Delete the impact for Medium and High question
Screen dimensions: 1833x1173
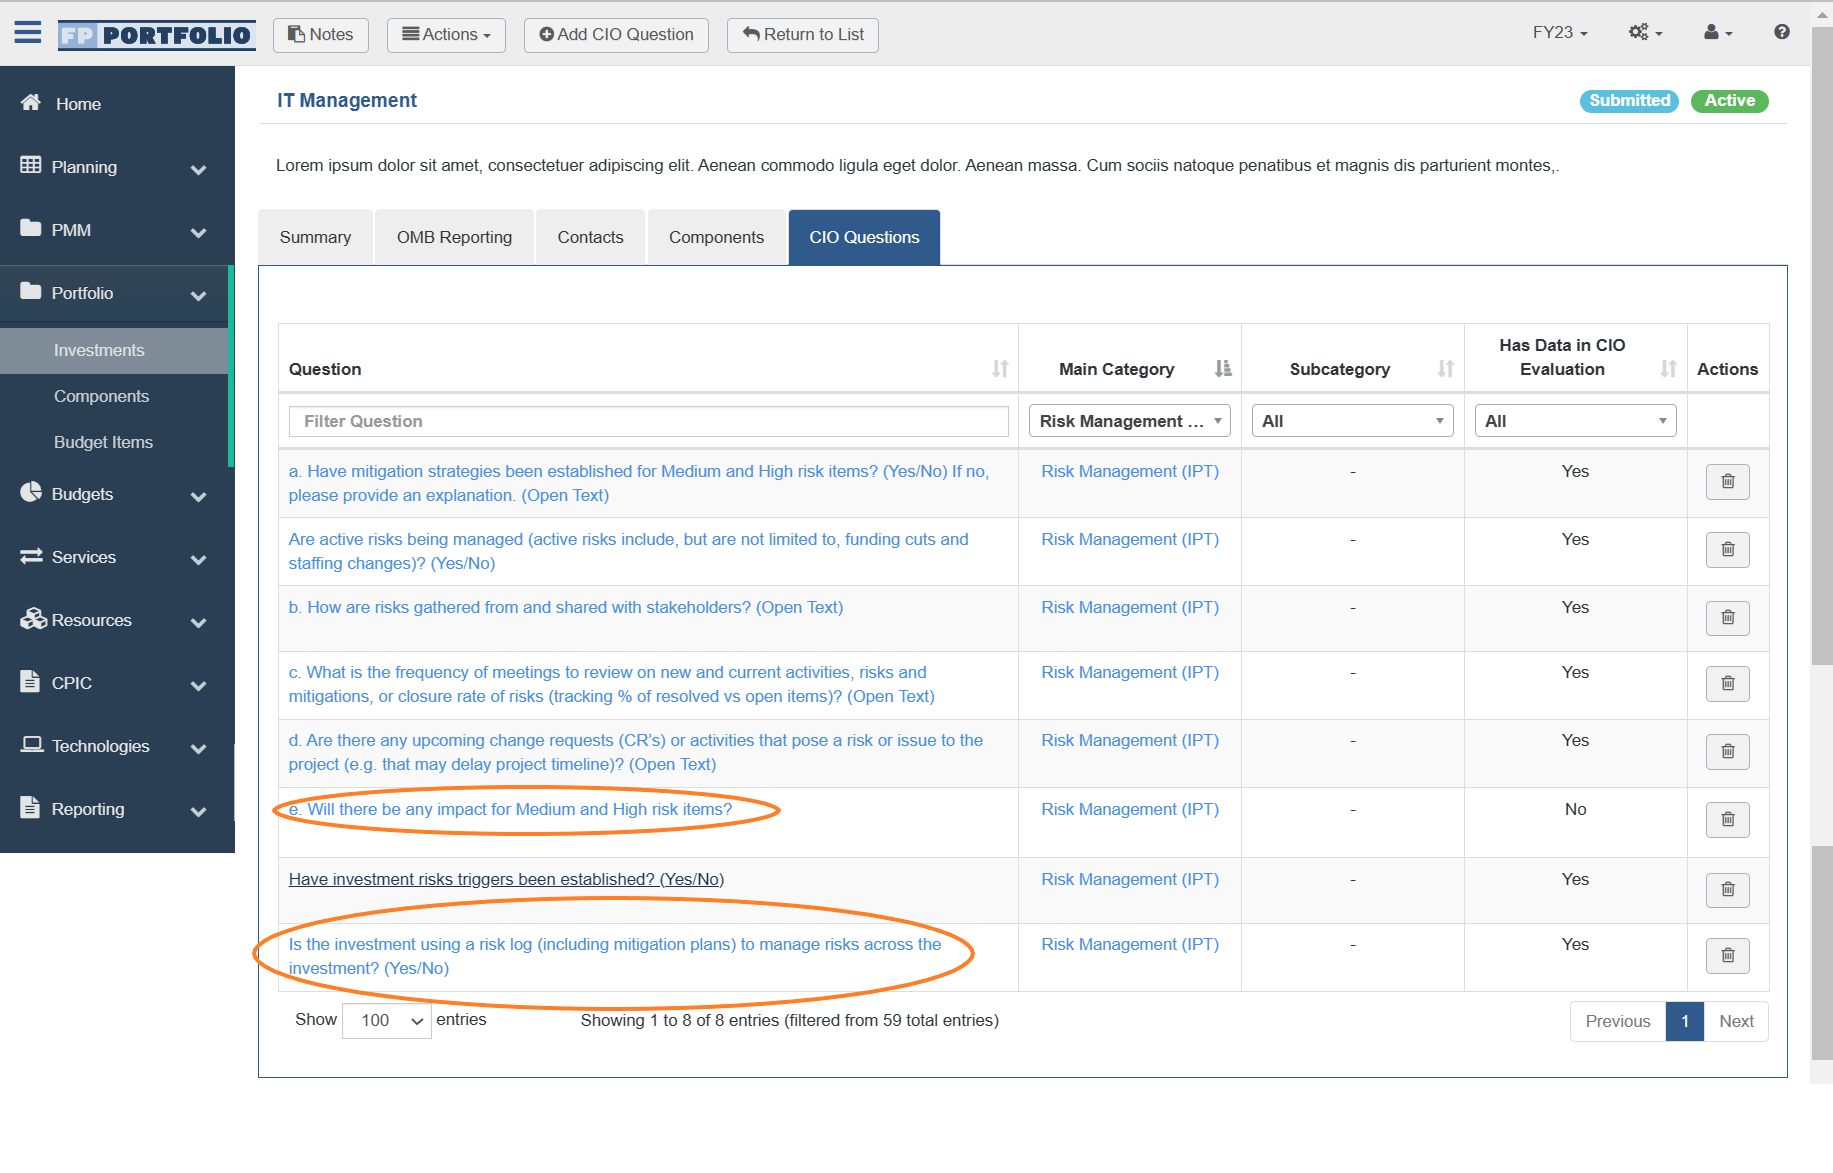point(1727,820)
